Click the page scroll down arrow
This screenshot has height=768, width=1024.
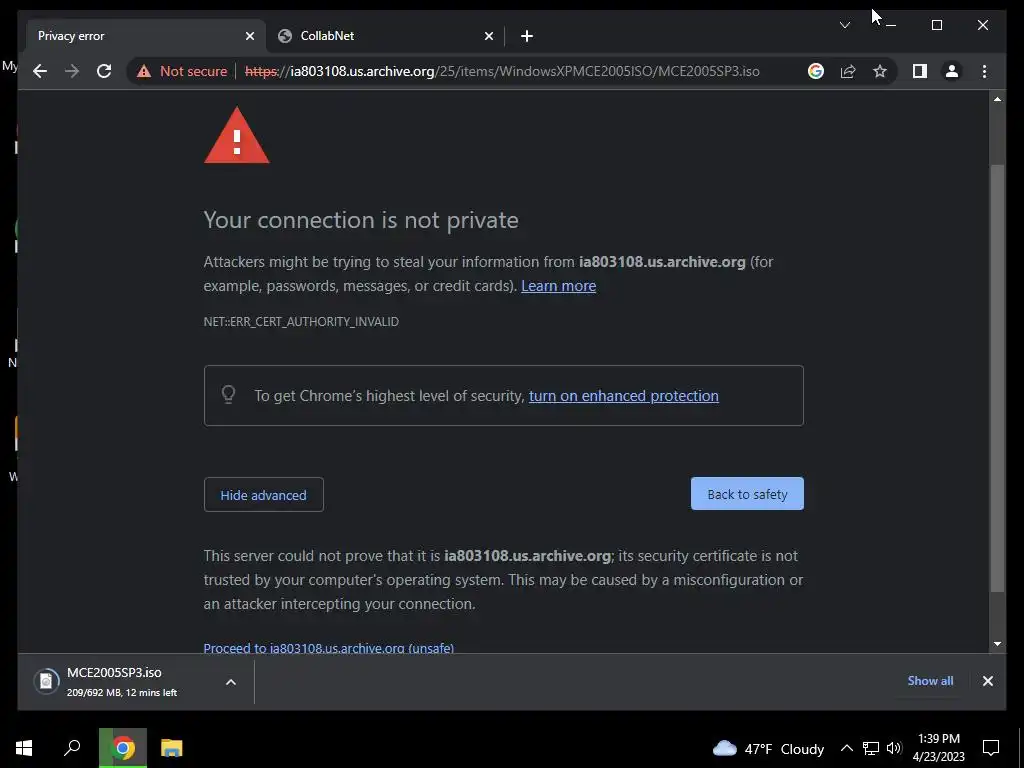point(997,644)
